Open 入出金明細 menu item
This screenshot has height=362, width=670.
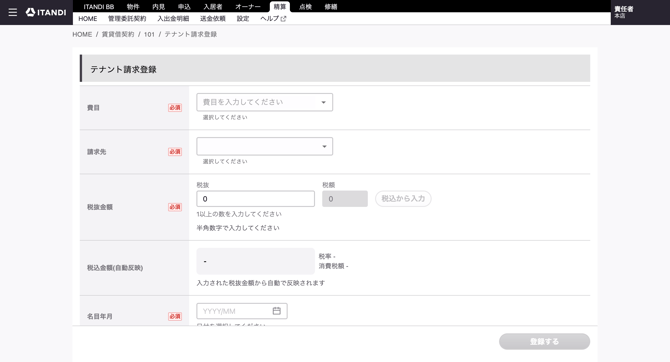[173, 19]
